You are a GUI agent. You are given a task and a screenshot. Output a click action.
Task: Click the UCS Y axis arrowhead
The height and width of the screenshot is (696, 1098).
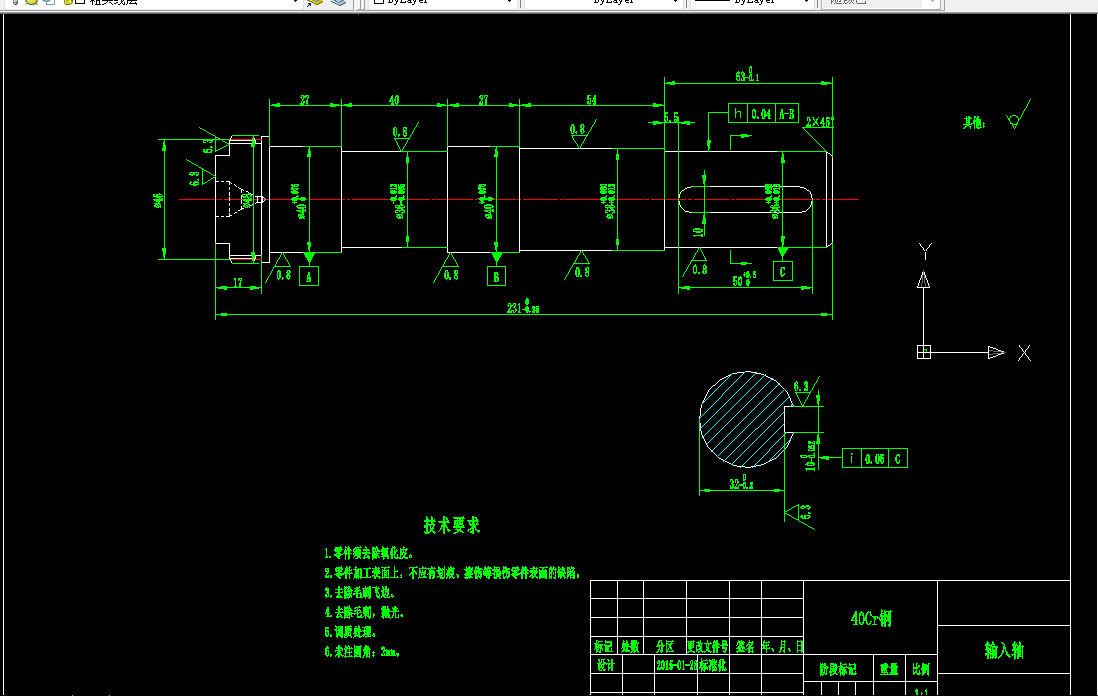pos(924,280)
